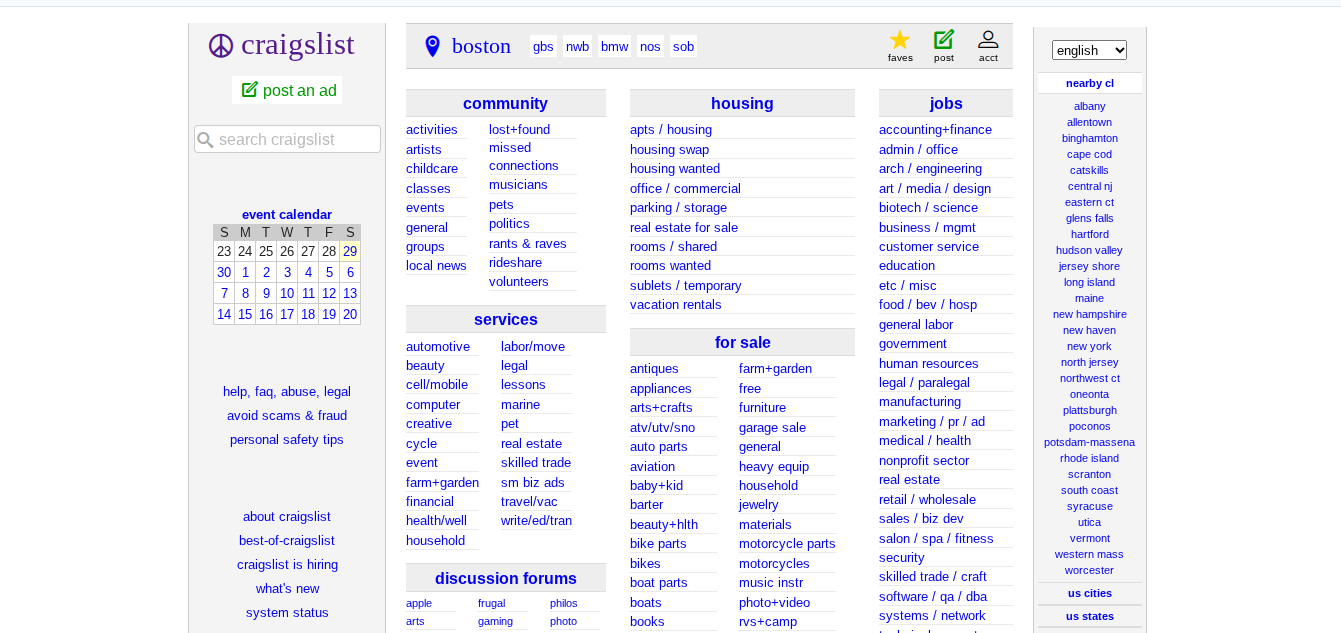
Task: Open the apple discussion forum
Action: [419, 603]
